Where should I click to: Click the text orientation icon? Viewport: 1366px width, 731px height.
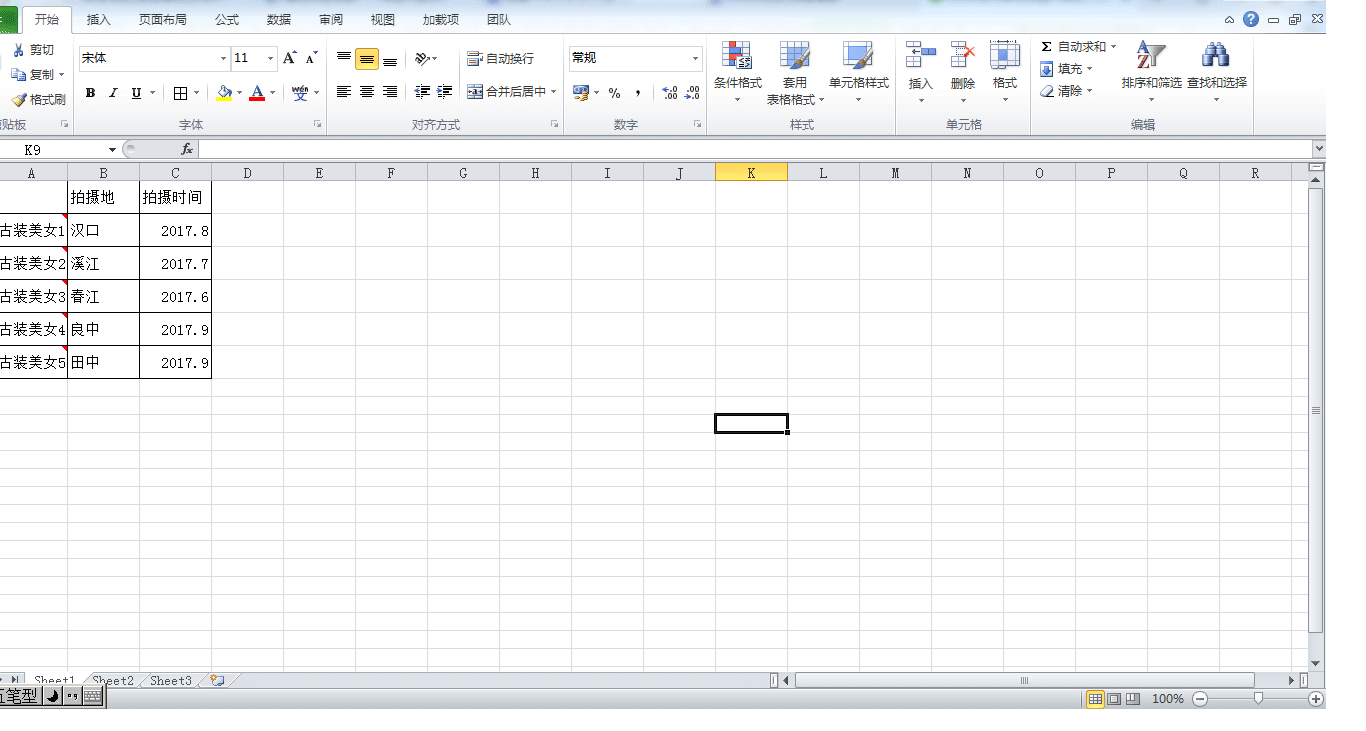(x=422, y=59)
